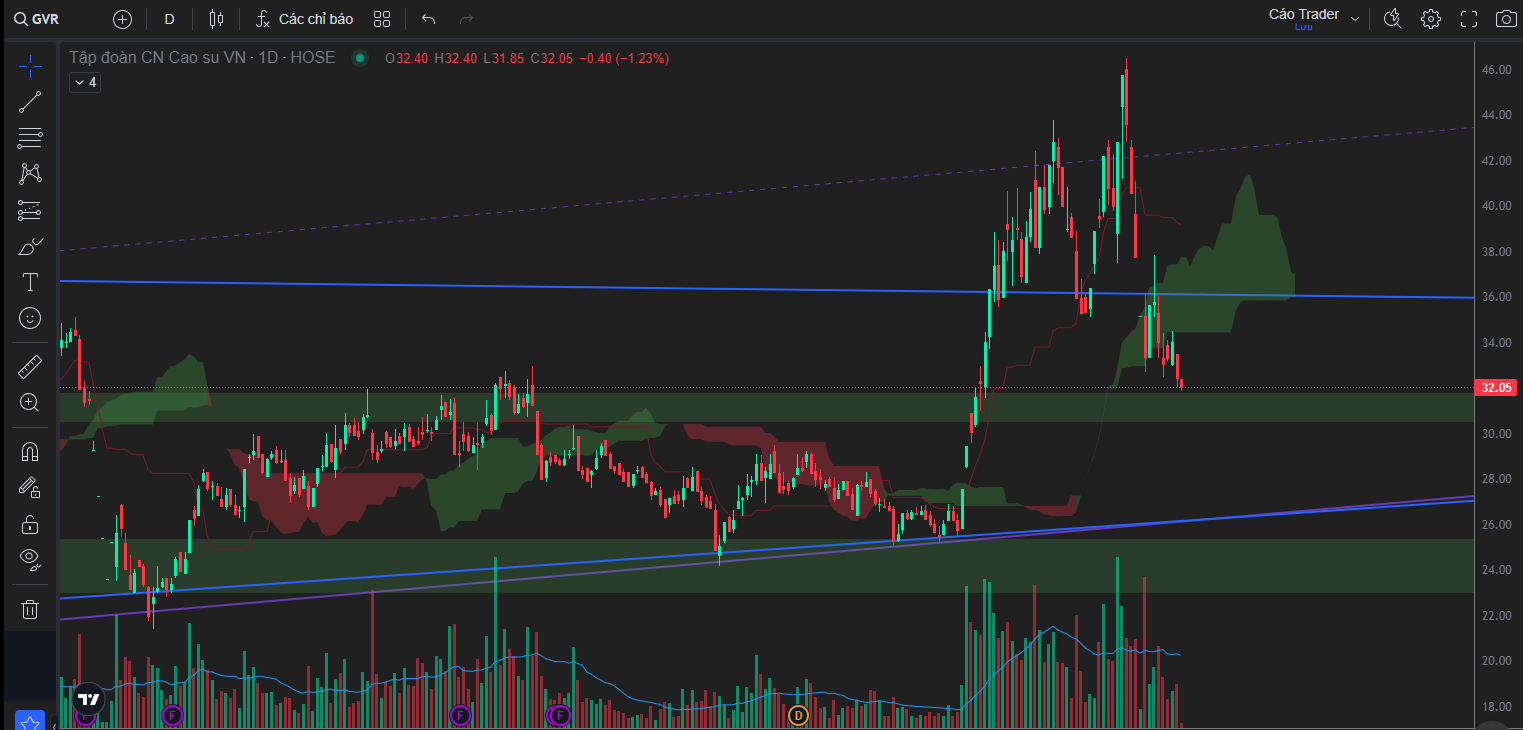Toggle stay in drawing mode
This screenshot has width=1523, height=730.
[30, 487]
